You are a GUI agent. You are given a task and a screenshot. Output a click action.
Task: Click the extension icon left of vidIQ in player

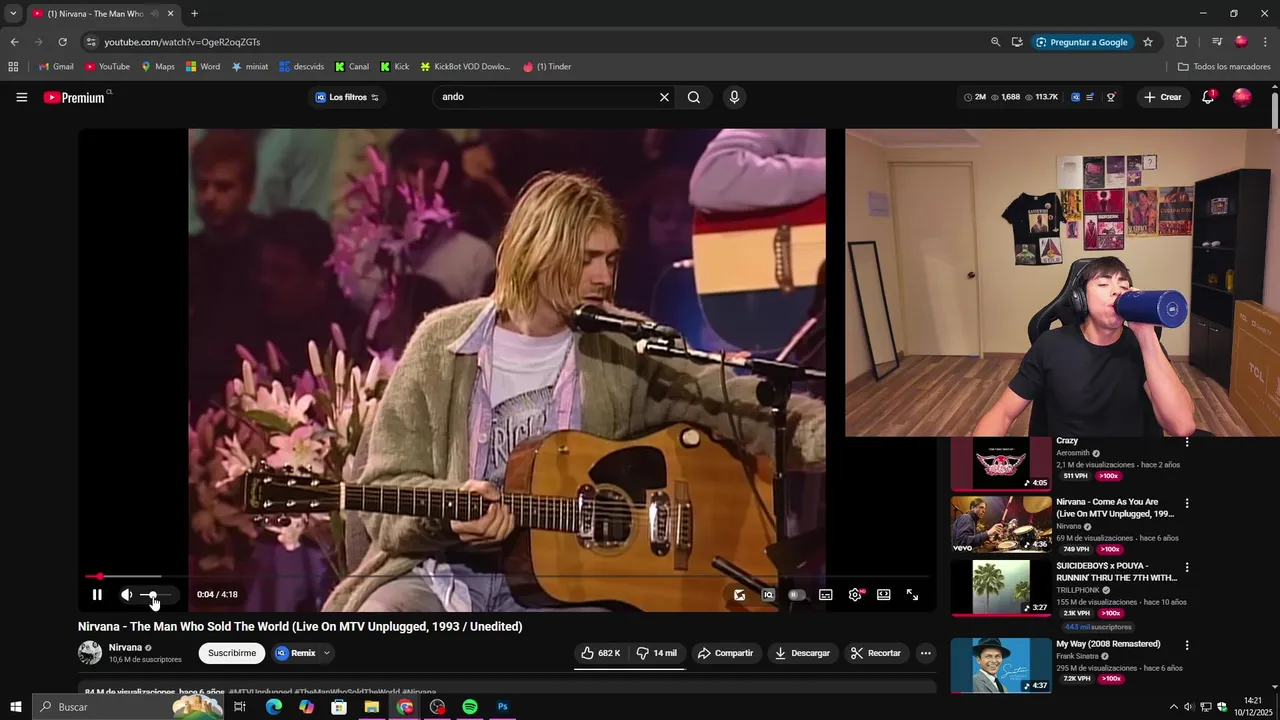(x=739, y=594)
